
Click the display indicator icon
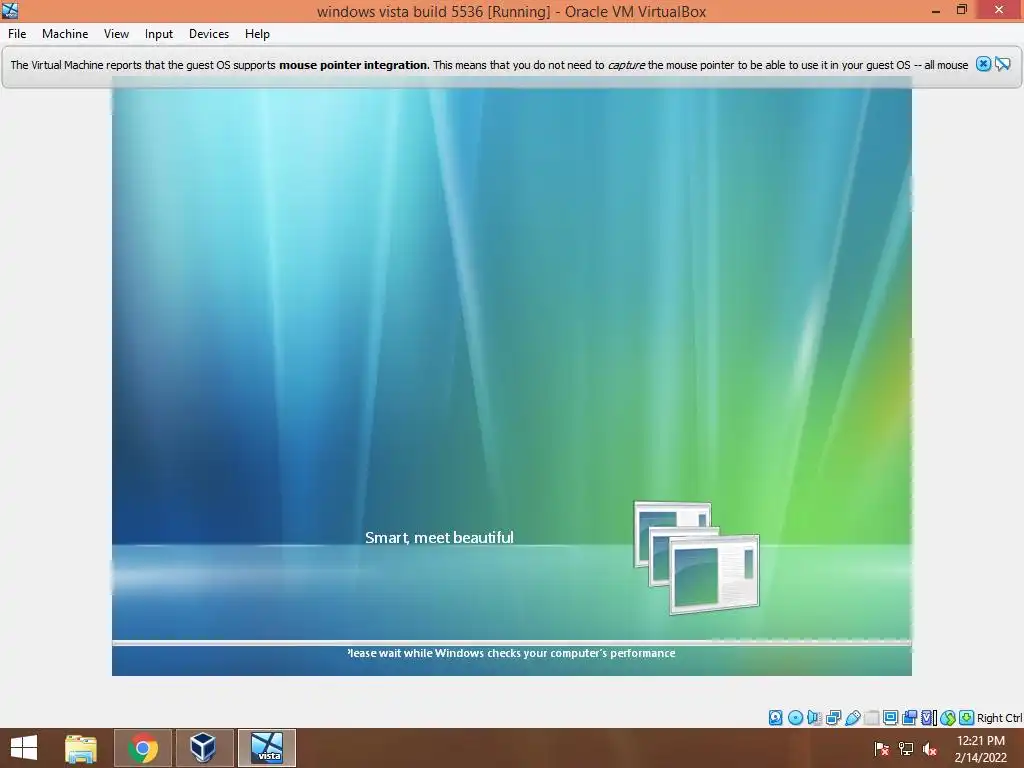[890, 718]
